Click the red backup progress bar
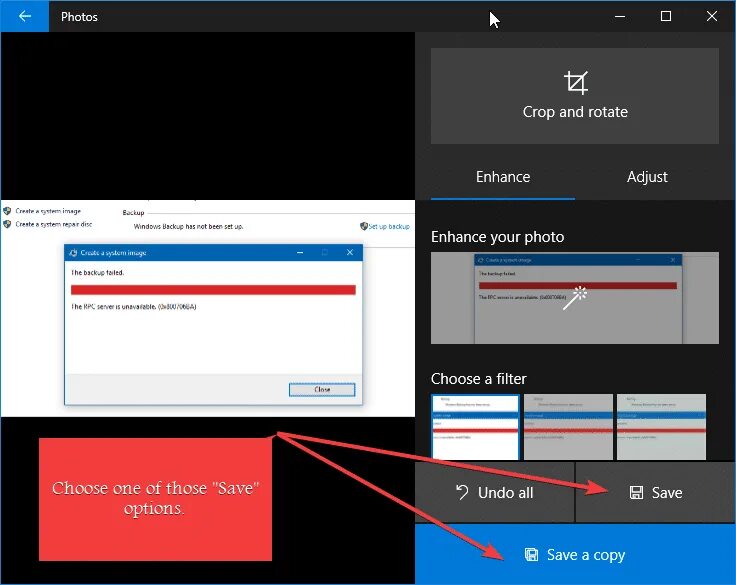Viewport: 736px width, 585px height. point(213,290)
